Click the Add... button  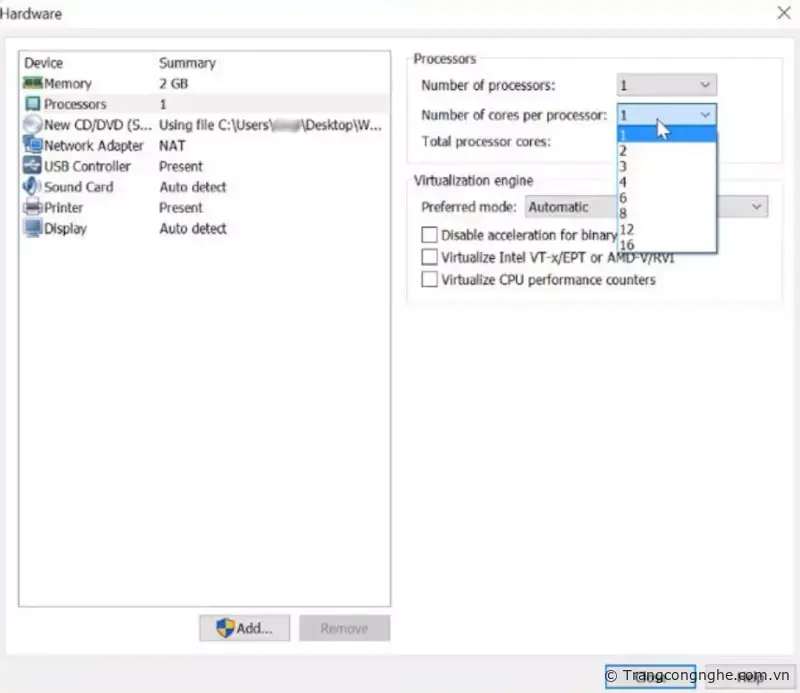pyautogui.click(x=244, y=628)
